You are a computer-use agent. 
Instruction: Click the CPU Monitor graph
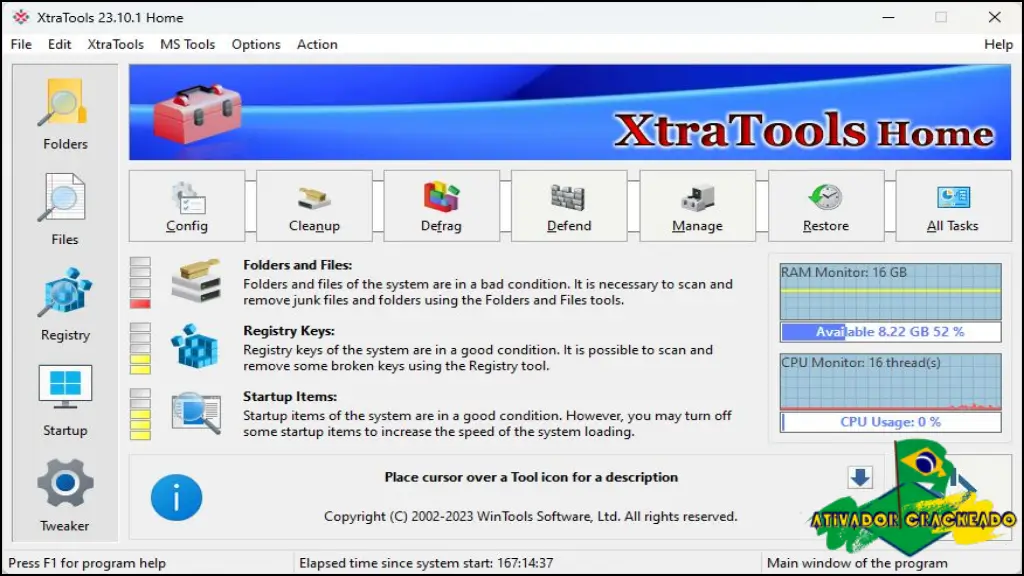coord(890,381)
